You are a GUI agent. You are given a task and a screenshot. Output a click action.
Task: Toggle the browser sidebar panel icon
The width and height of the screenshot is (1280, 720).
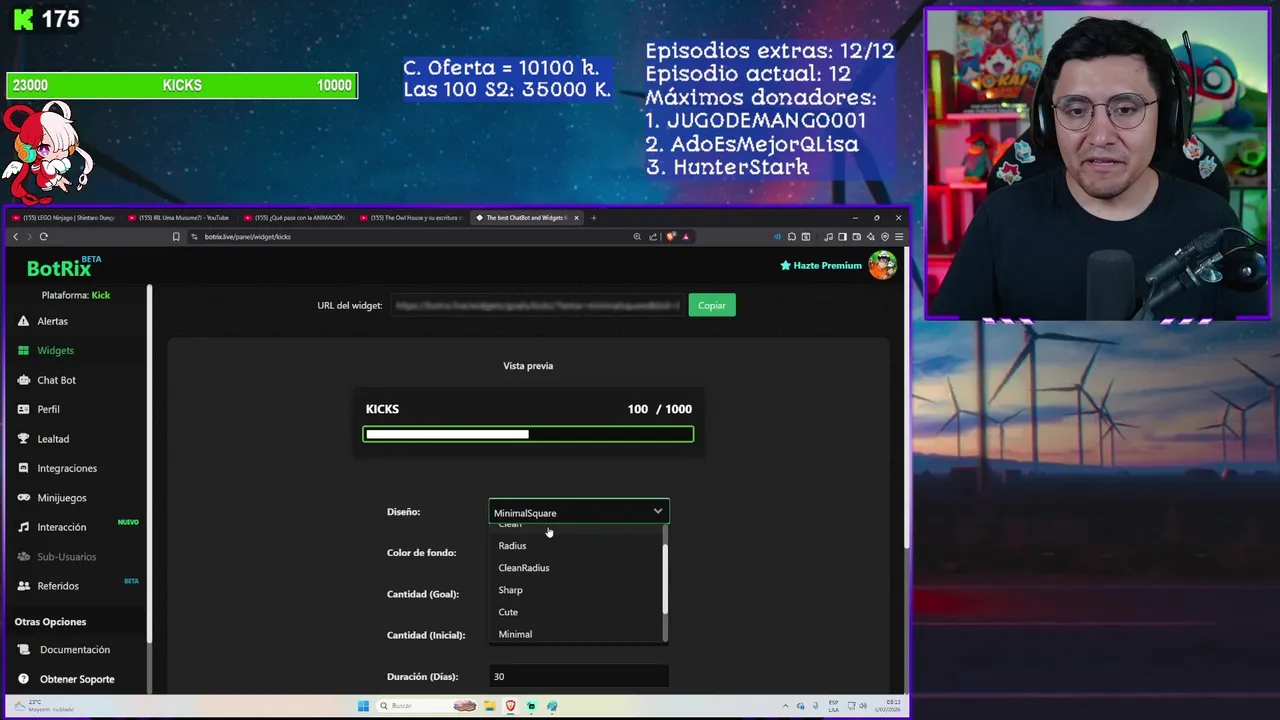click(842, 237)
